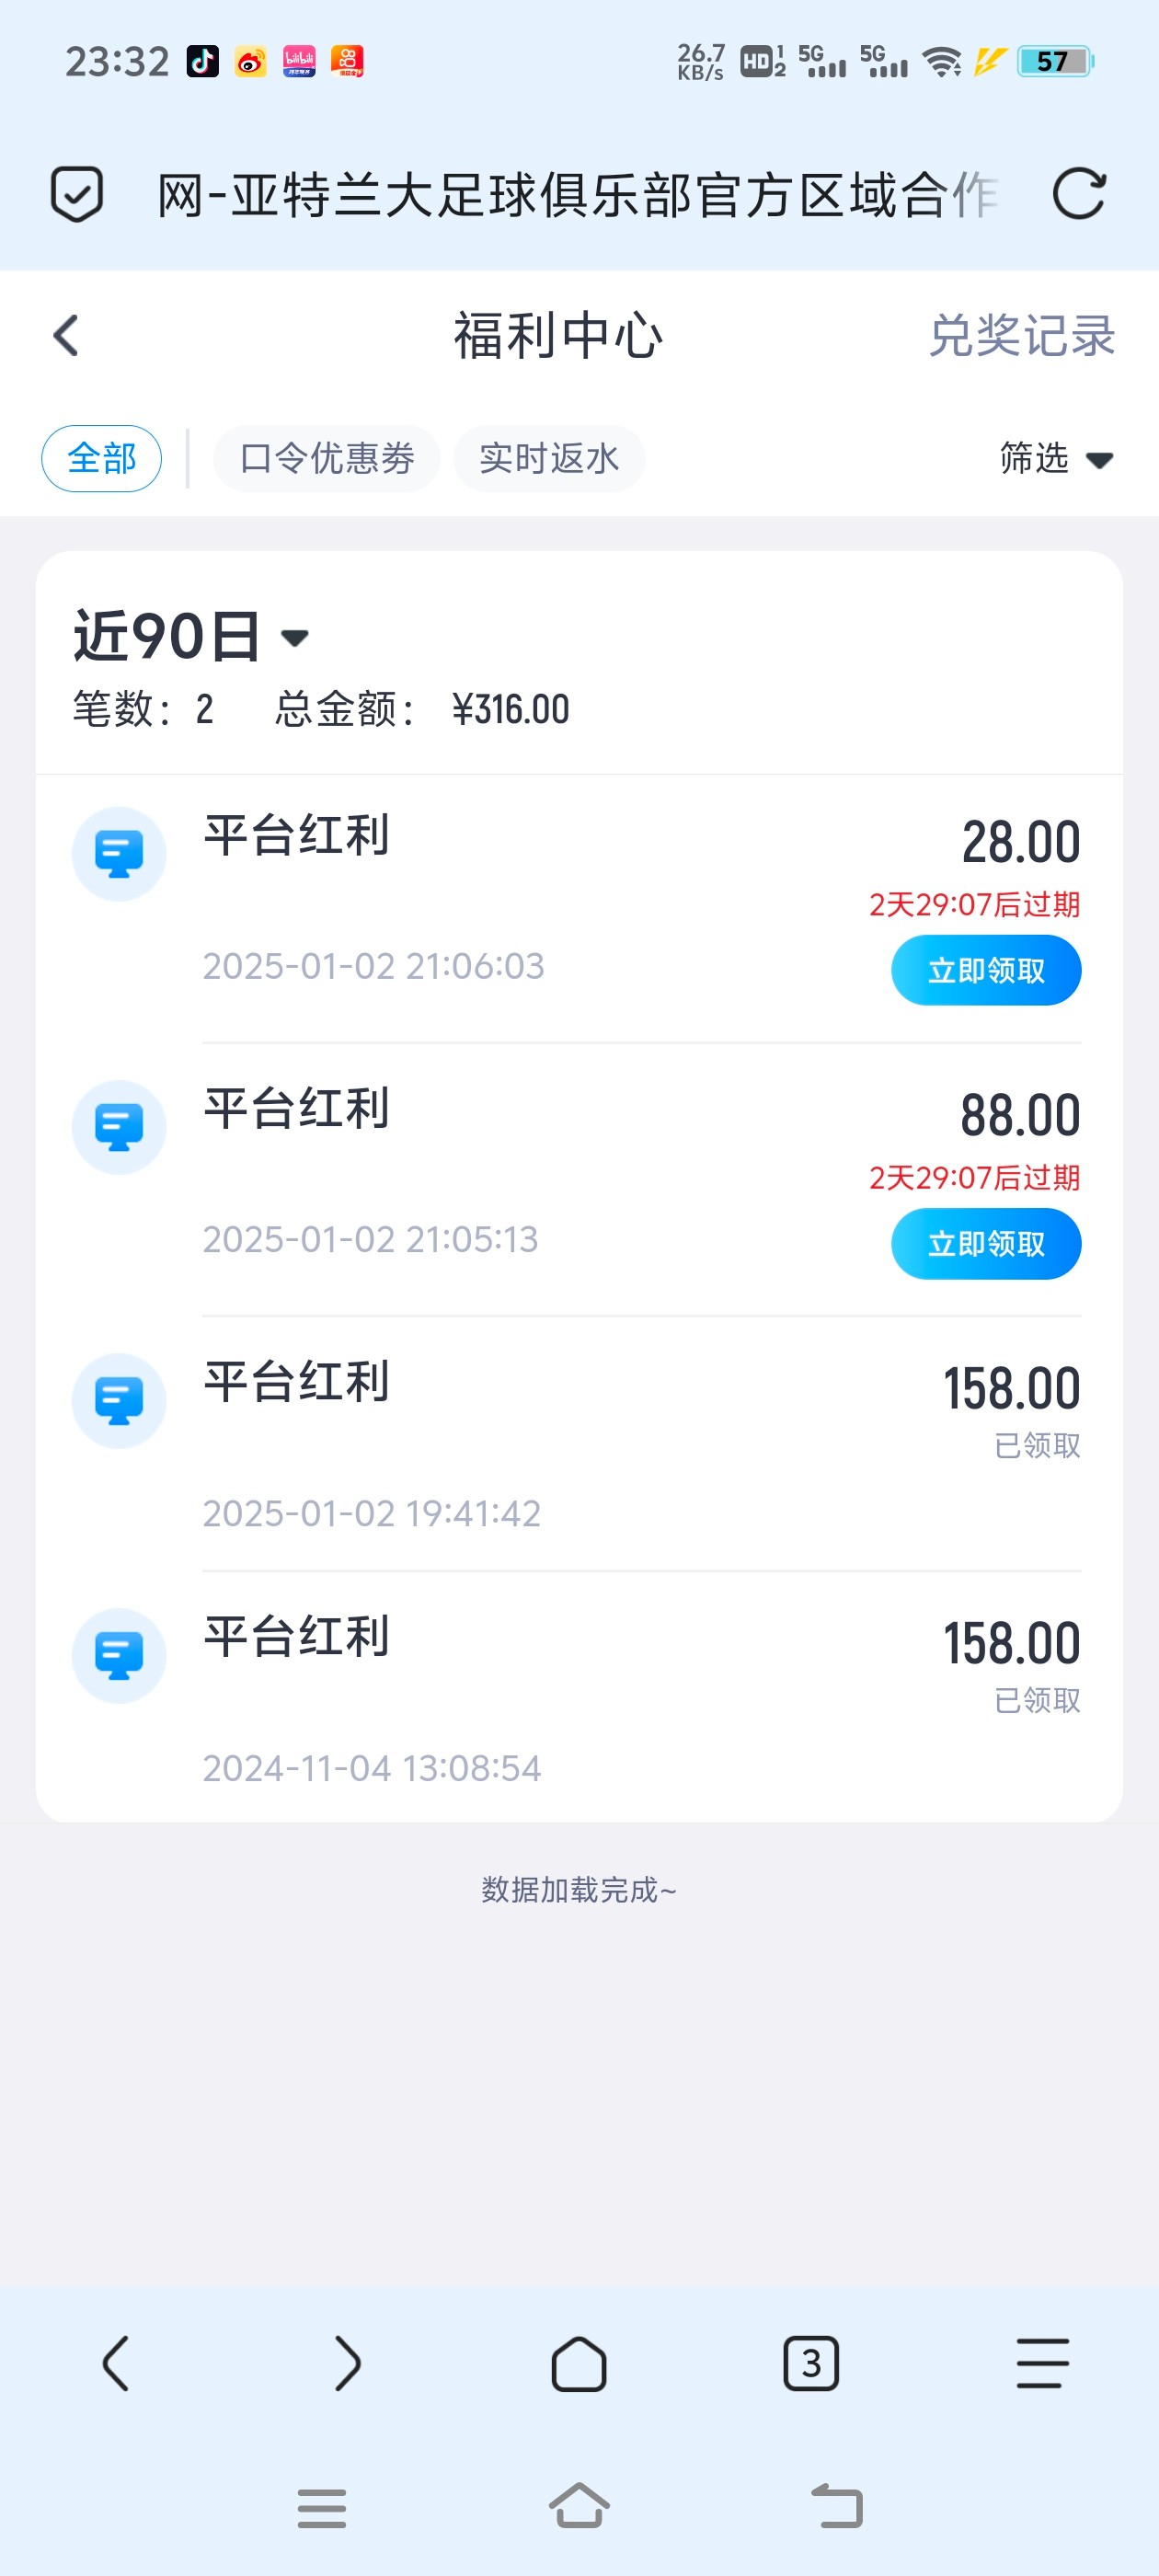
Task: Open the browser hamburger menu
Action: pyautogui.click(x=1042, y=2364)
